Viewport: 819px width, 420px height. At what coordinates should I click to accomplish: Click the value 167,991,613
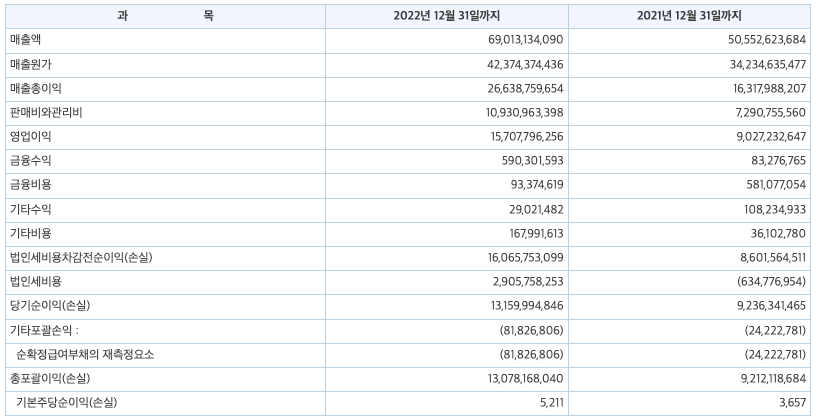tap(536, 233)
